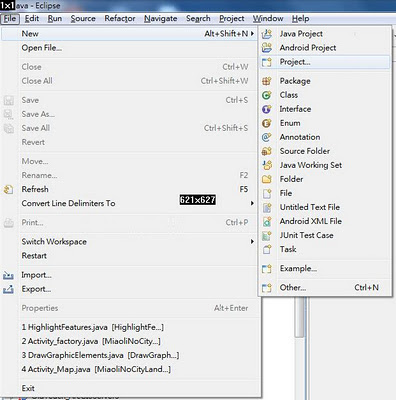This screenshot has width=396, height=400.
Task: Click the Annotation @ icon
Action: [267, 137]
